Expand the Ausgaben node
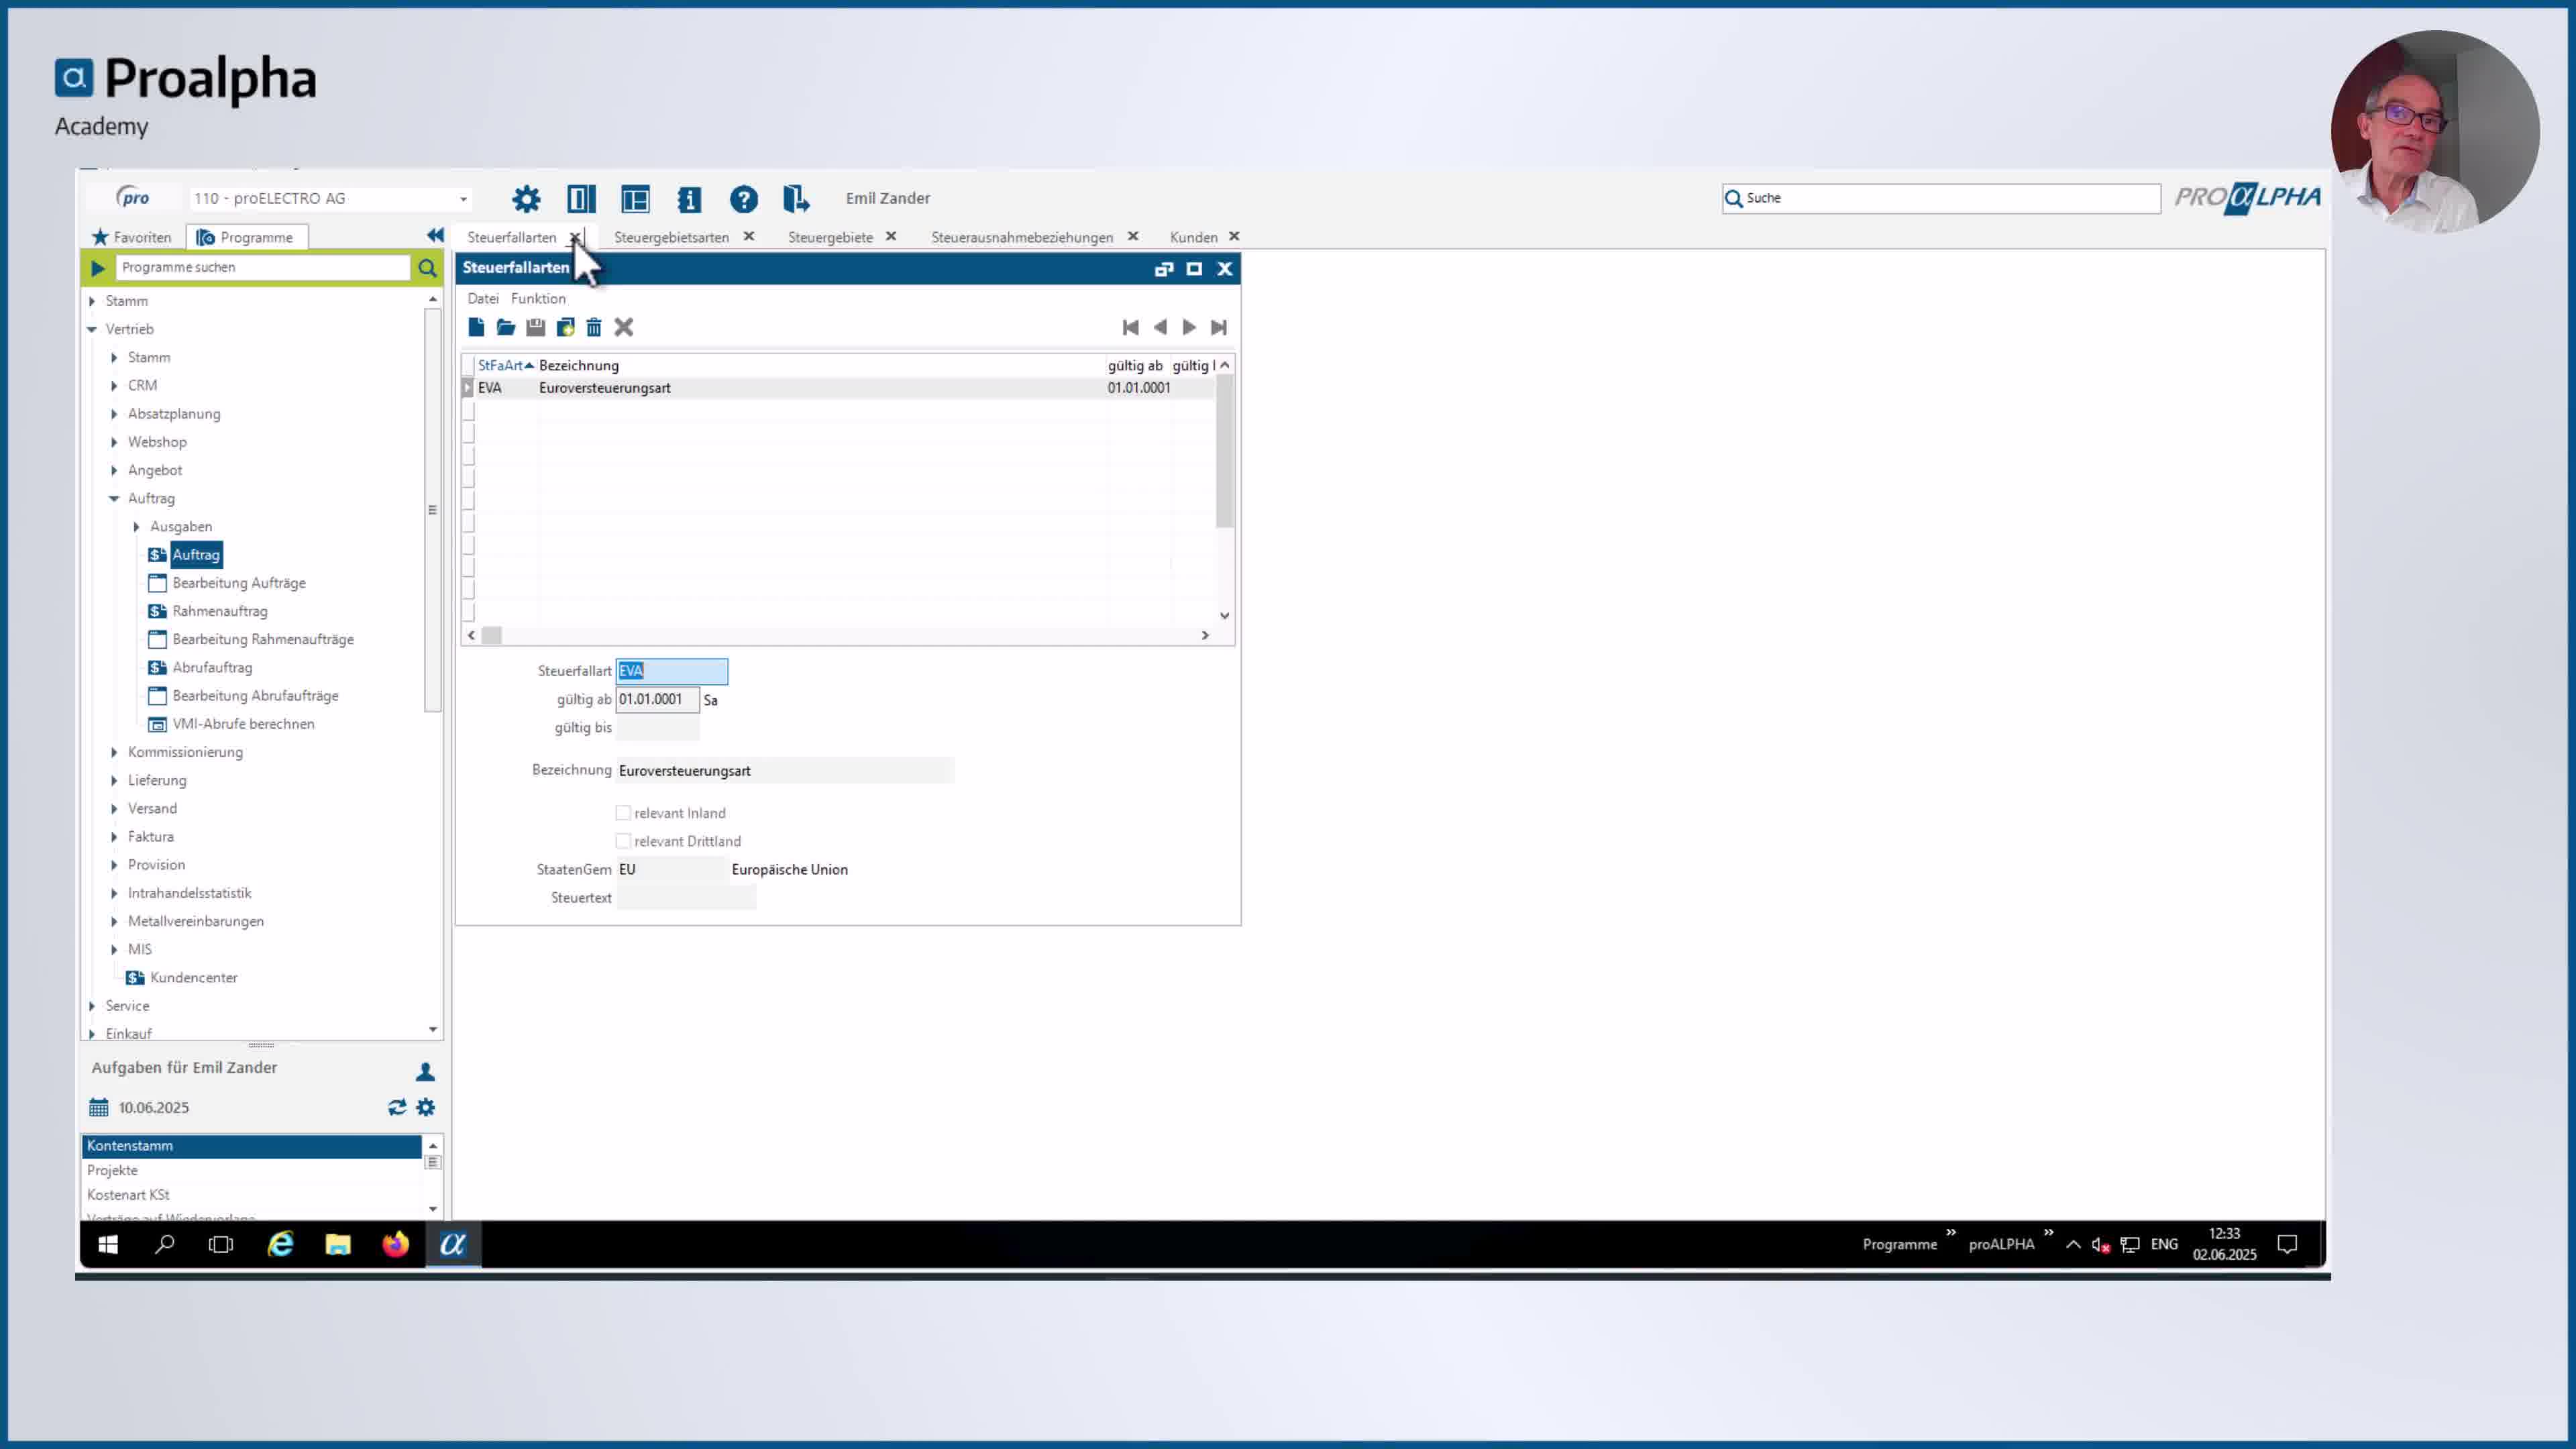 click(137, 526)
